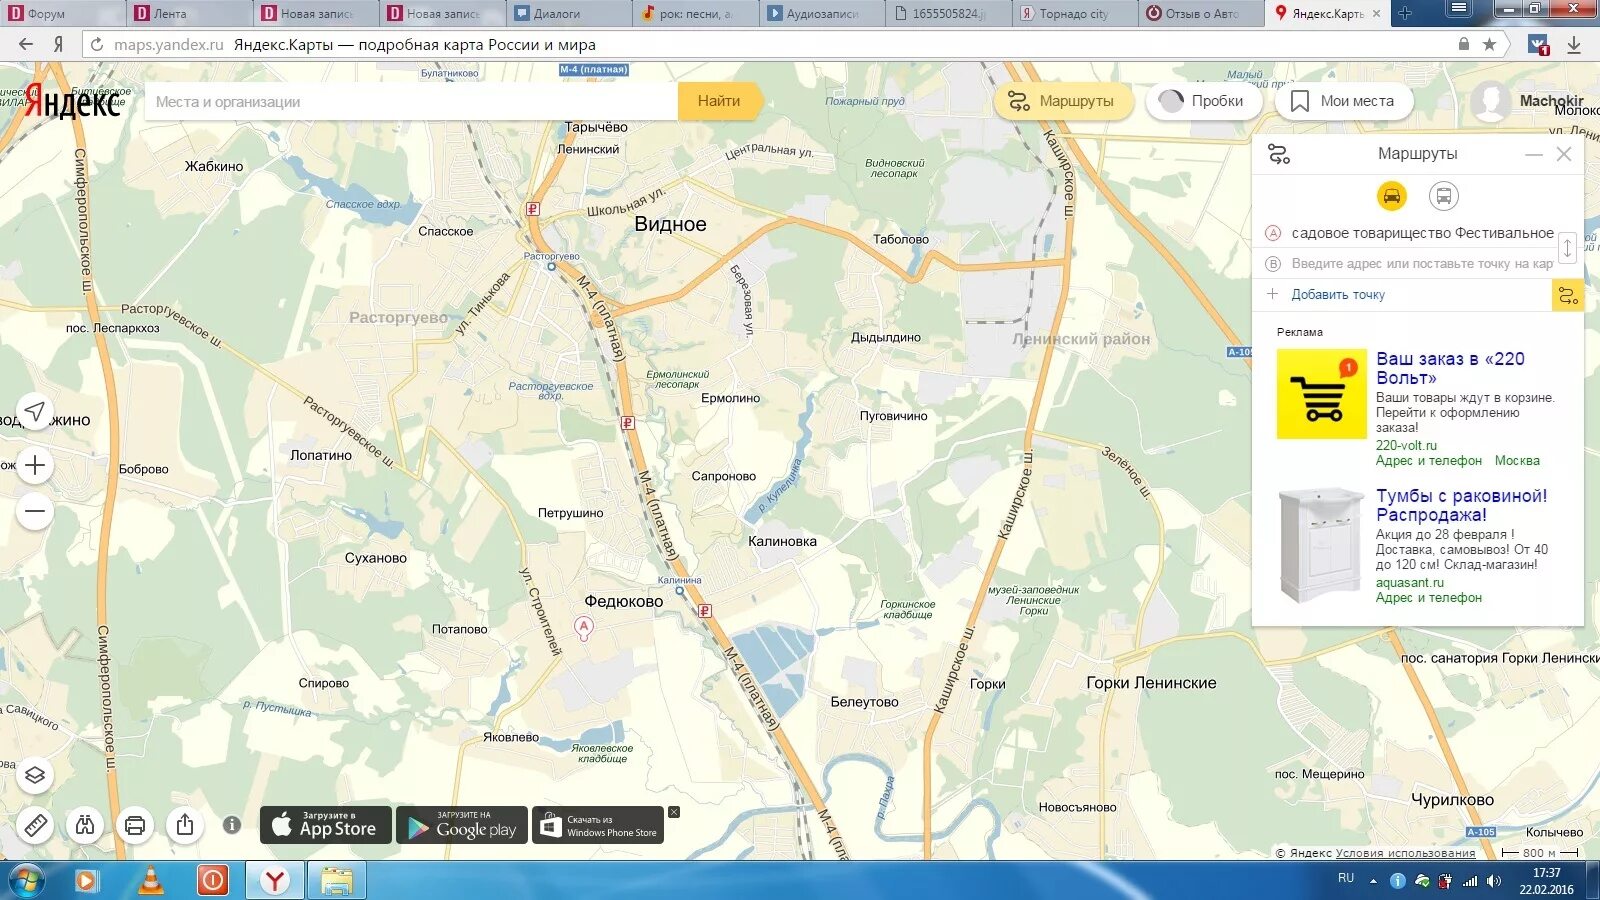Toggle the Пробки traffic layer

[1202, 101]
